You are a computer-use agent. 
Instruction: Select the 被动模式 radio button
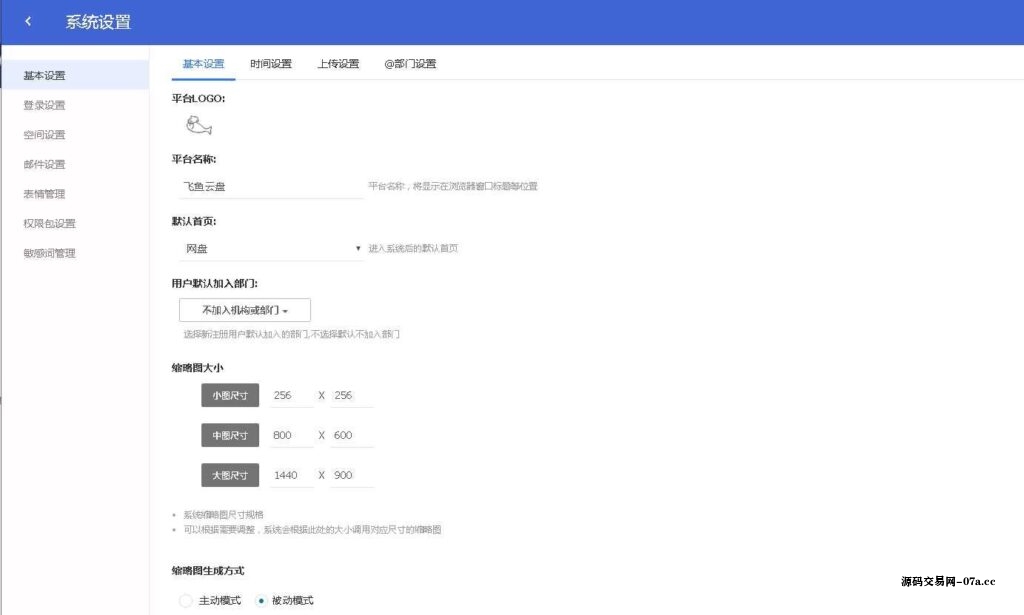click(x=261, y=600)
